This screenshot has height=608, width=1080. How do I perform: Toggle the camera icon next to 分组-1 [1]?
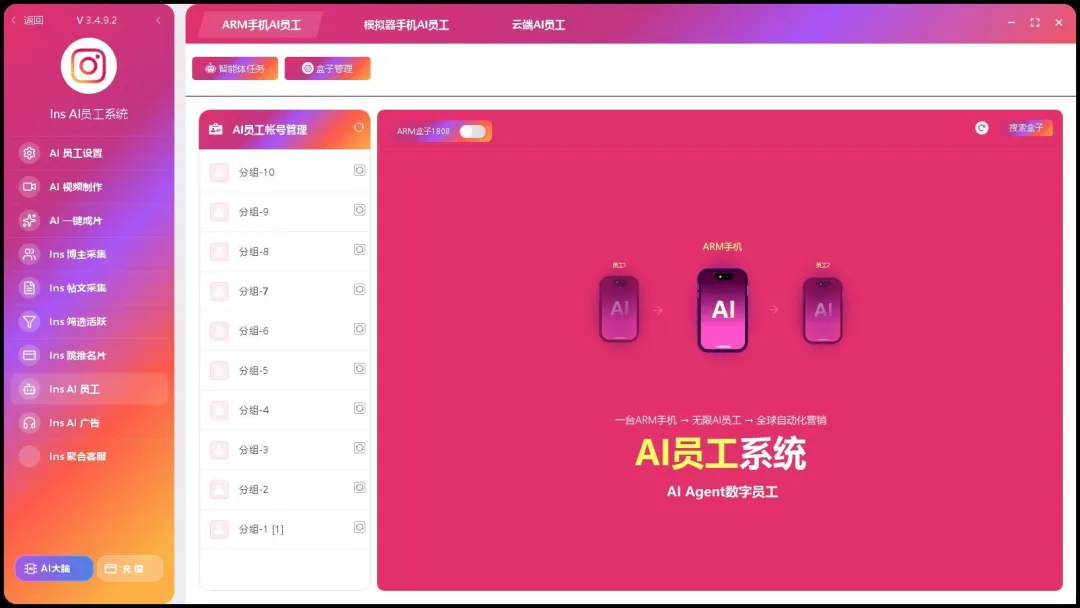click(359, 528)
